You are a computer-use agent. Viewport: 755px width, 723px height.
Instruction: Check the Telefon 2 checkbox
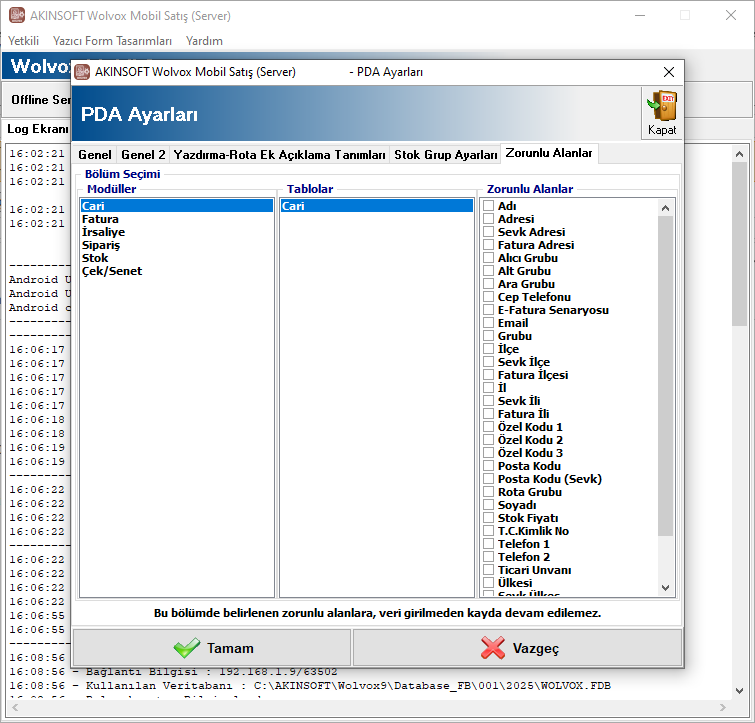tap(488, 556)
